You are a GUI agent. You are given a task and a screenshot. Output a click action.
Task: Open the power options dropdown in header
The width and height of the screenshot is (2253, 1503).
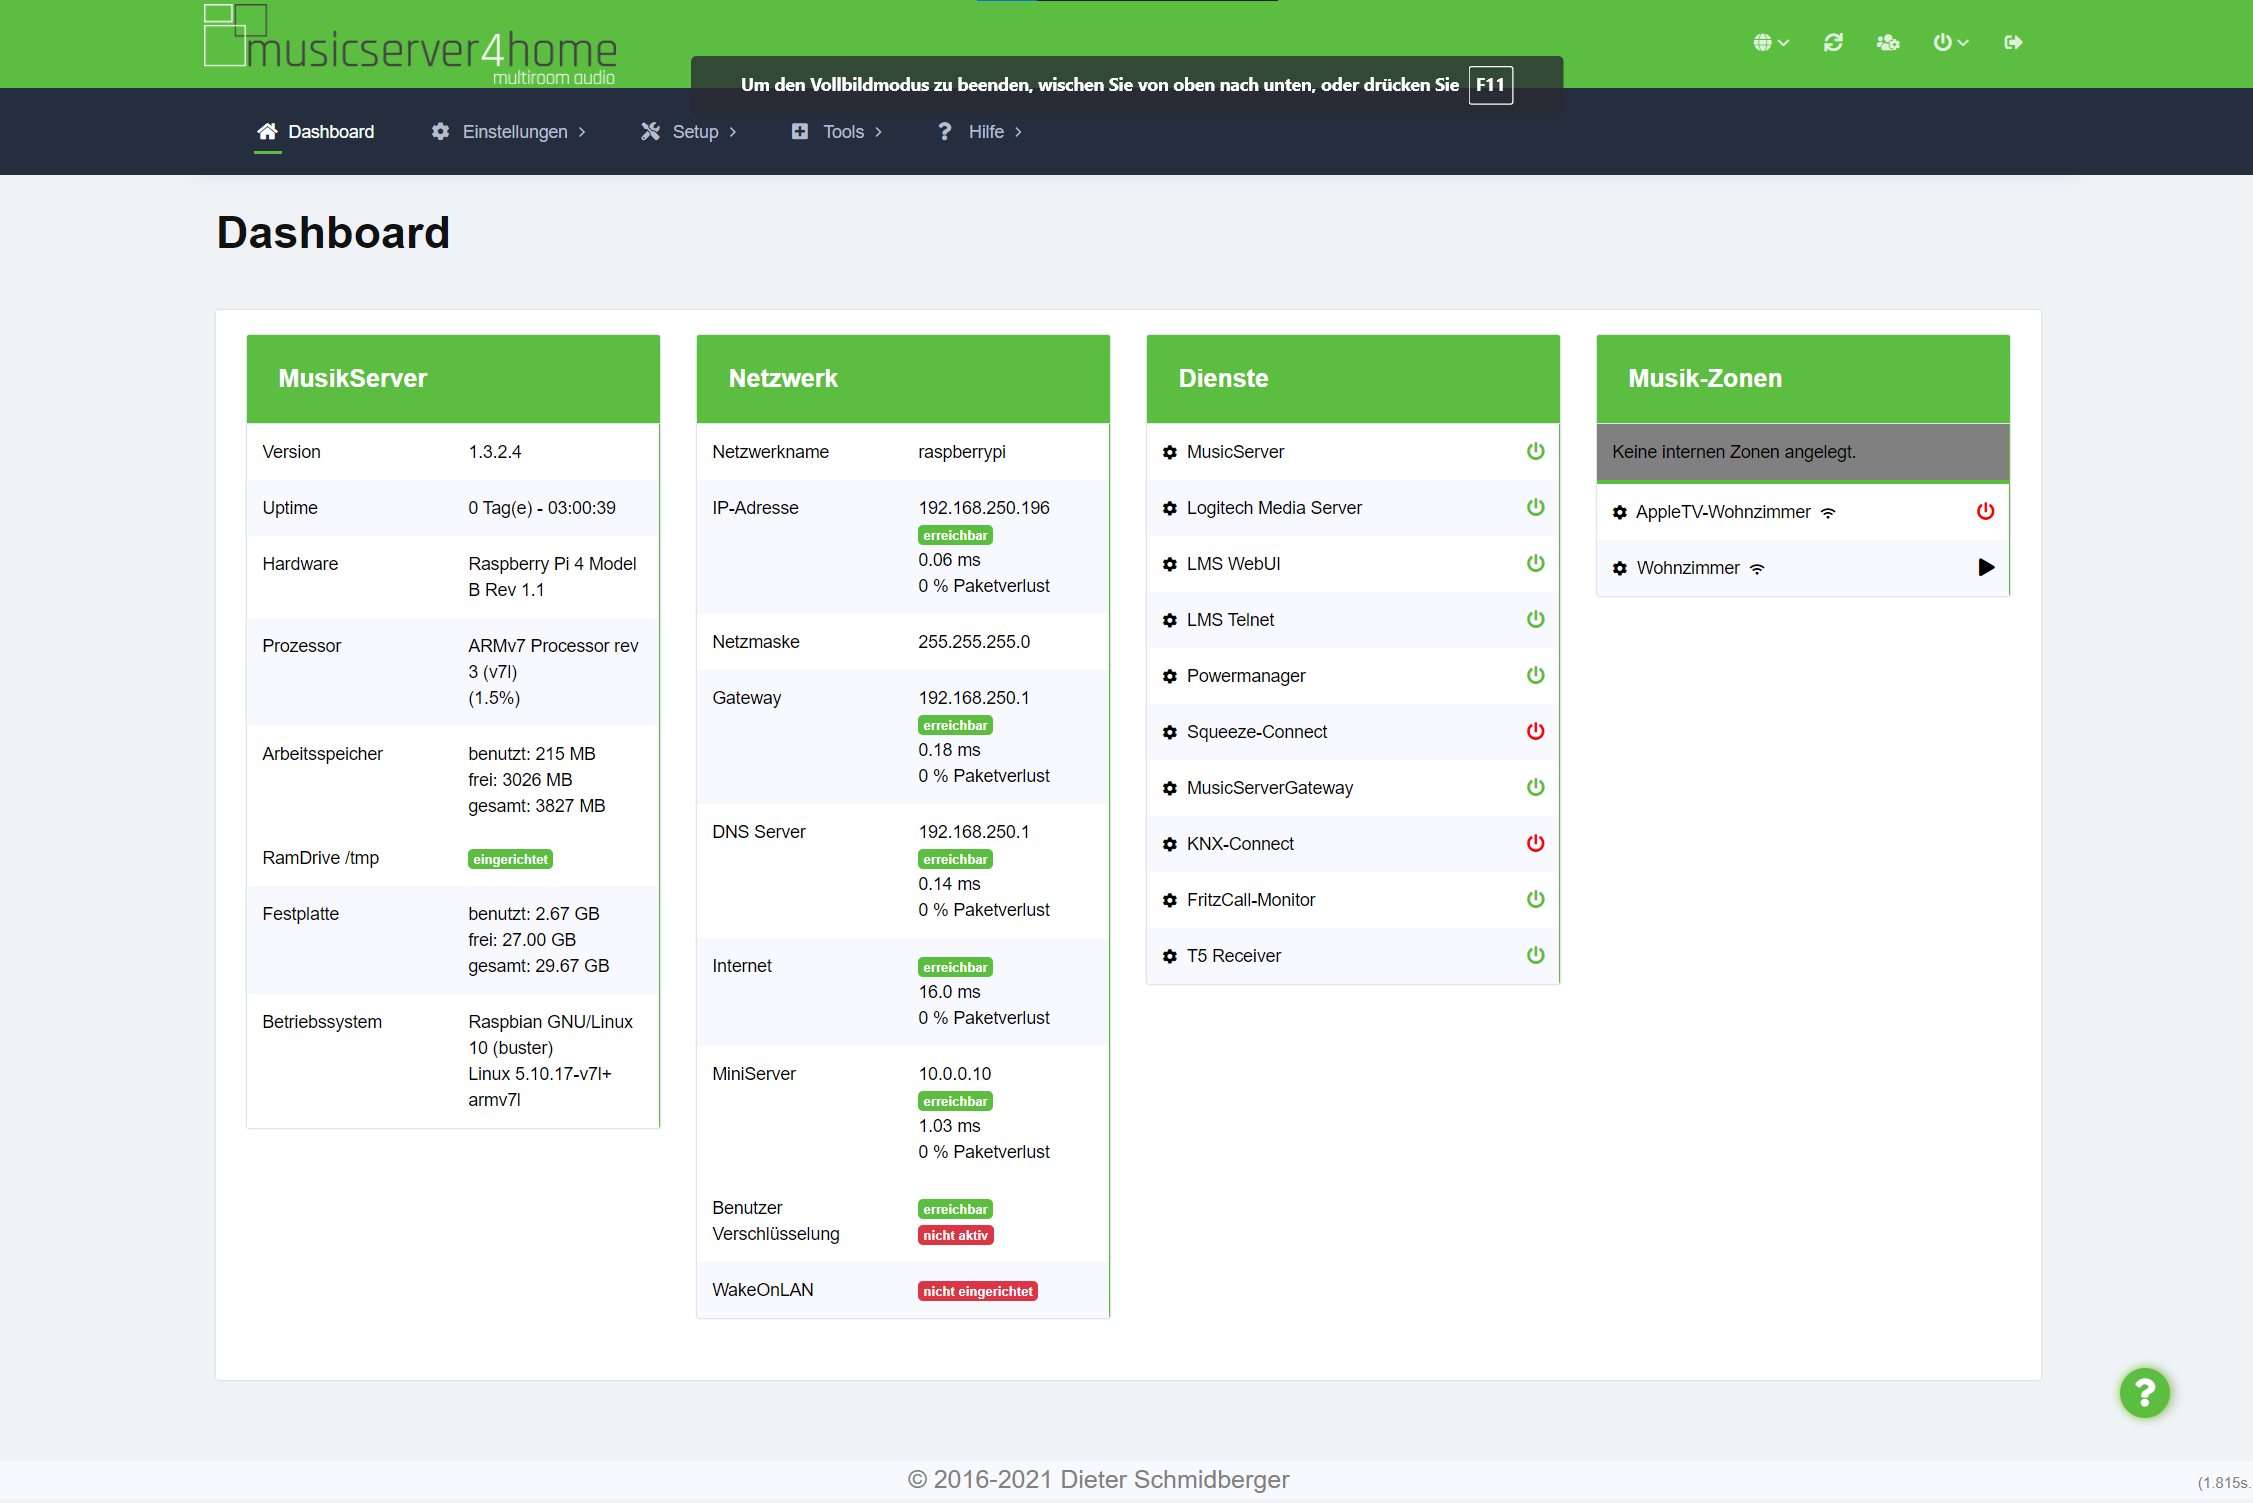[1950, 42]
